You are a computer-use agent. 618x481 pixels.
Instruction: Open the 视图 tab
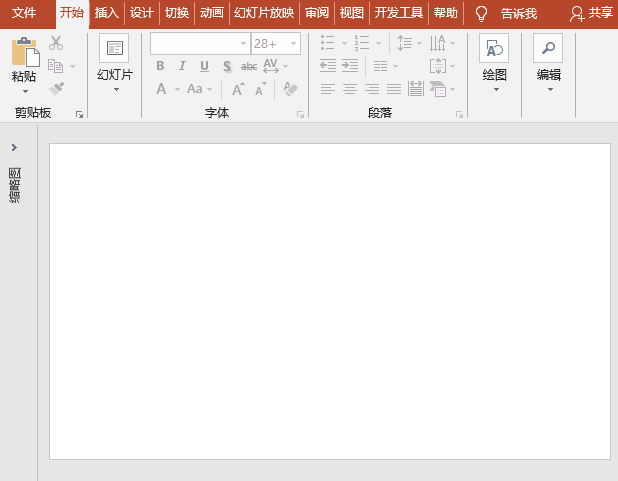(x=351, y=13)
